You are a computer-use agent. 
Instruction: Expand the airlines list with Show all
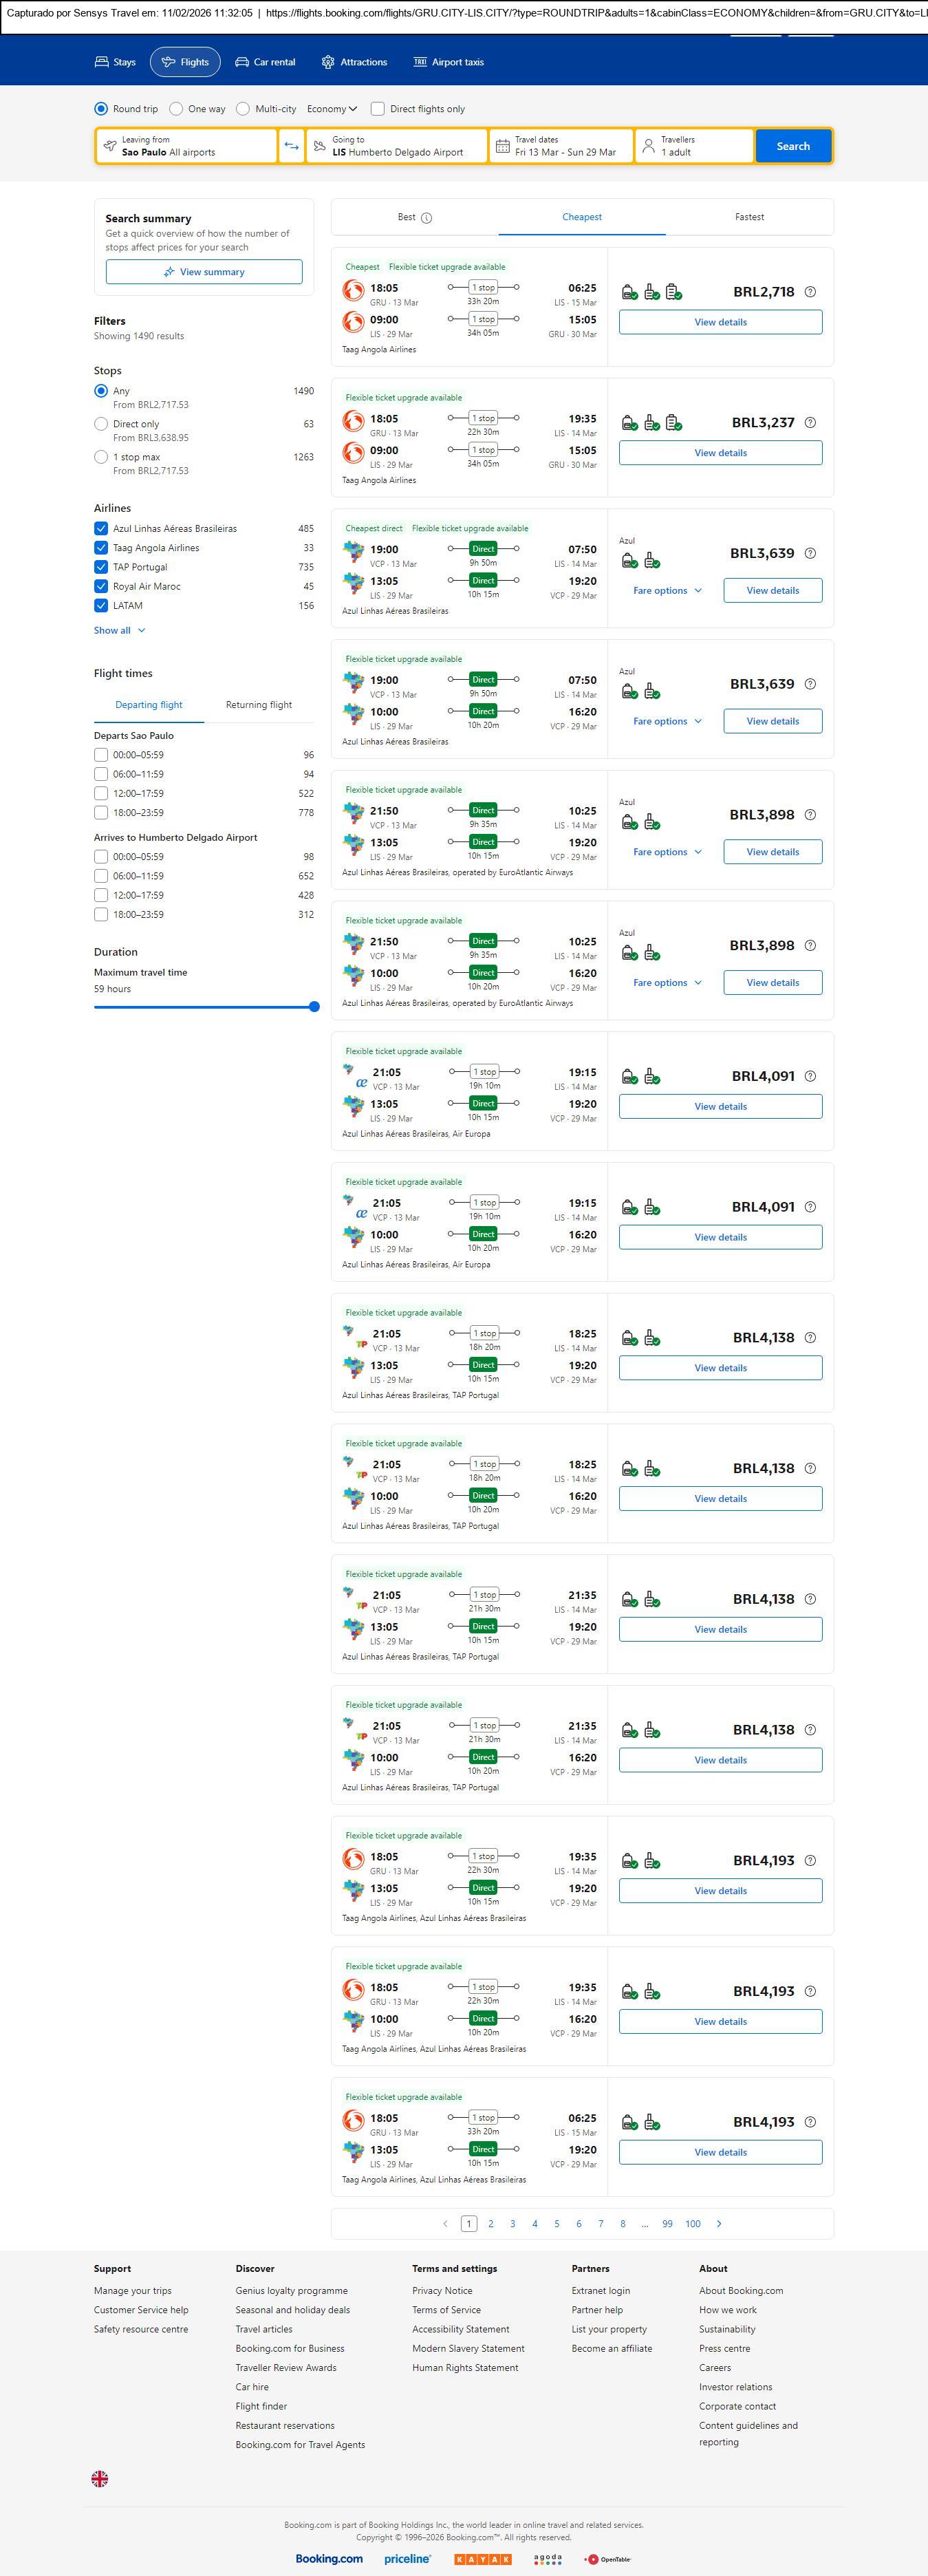[119, 631]
